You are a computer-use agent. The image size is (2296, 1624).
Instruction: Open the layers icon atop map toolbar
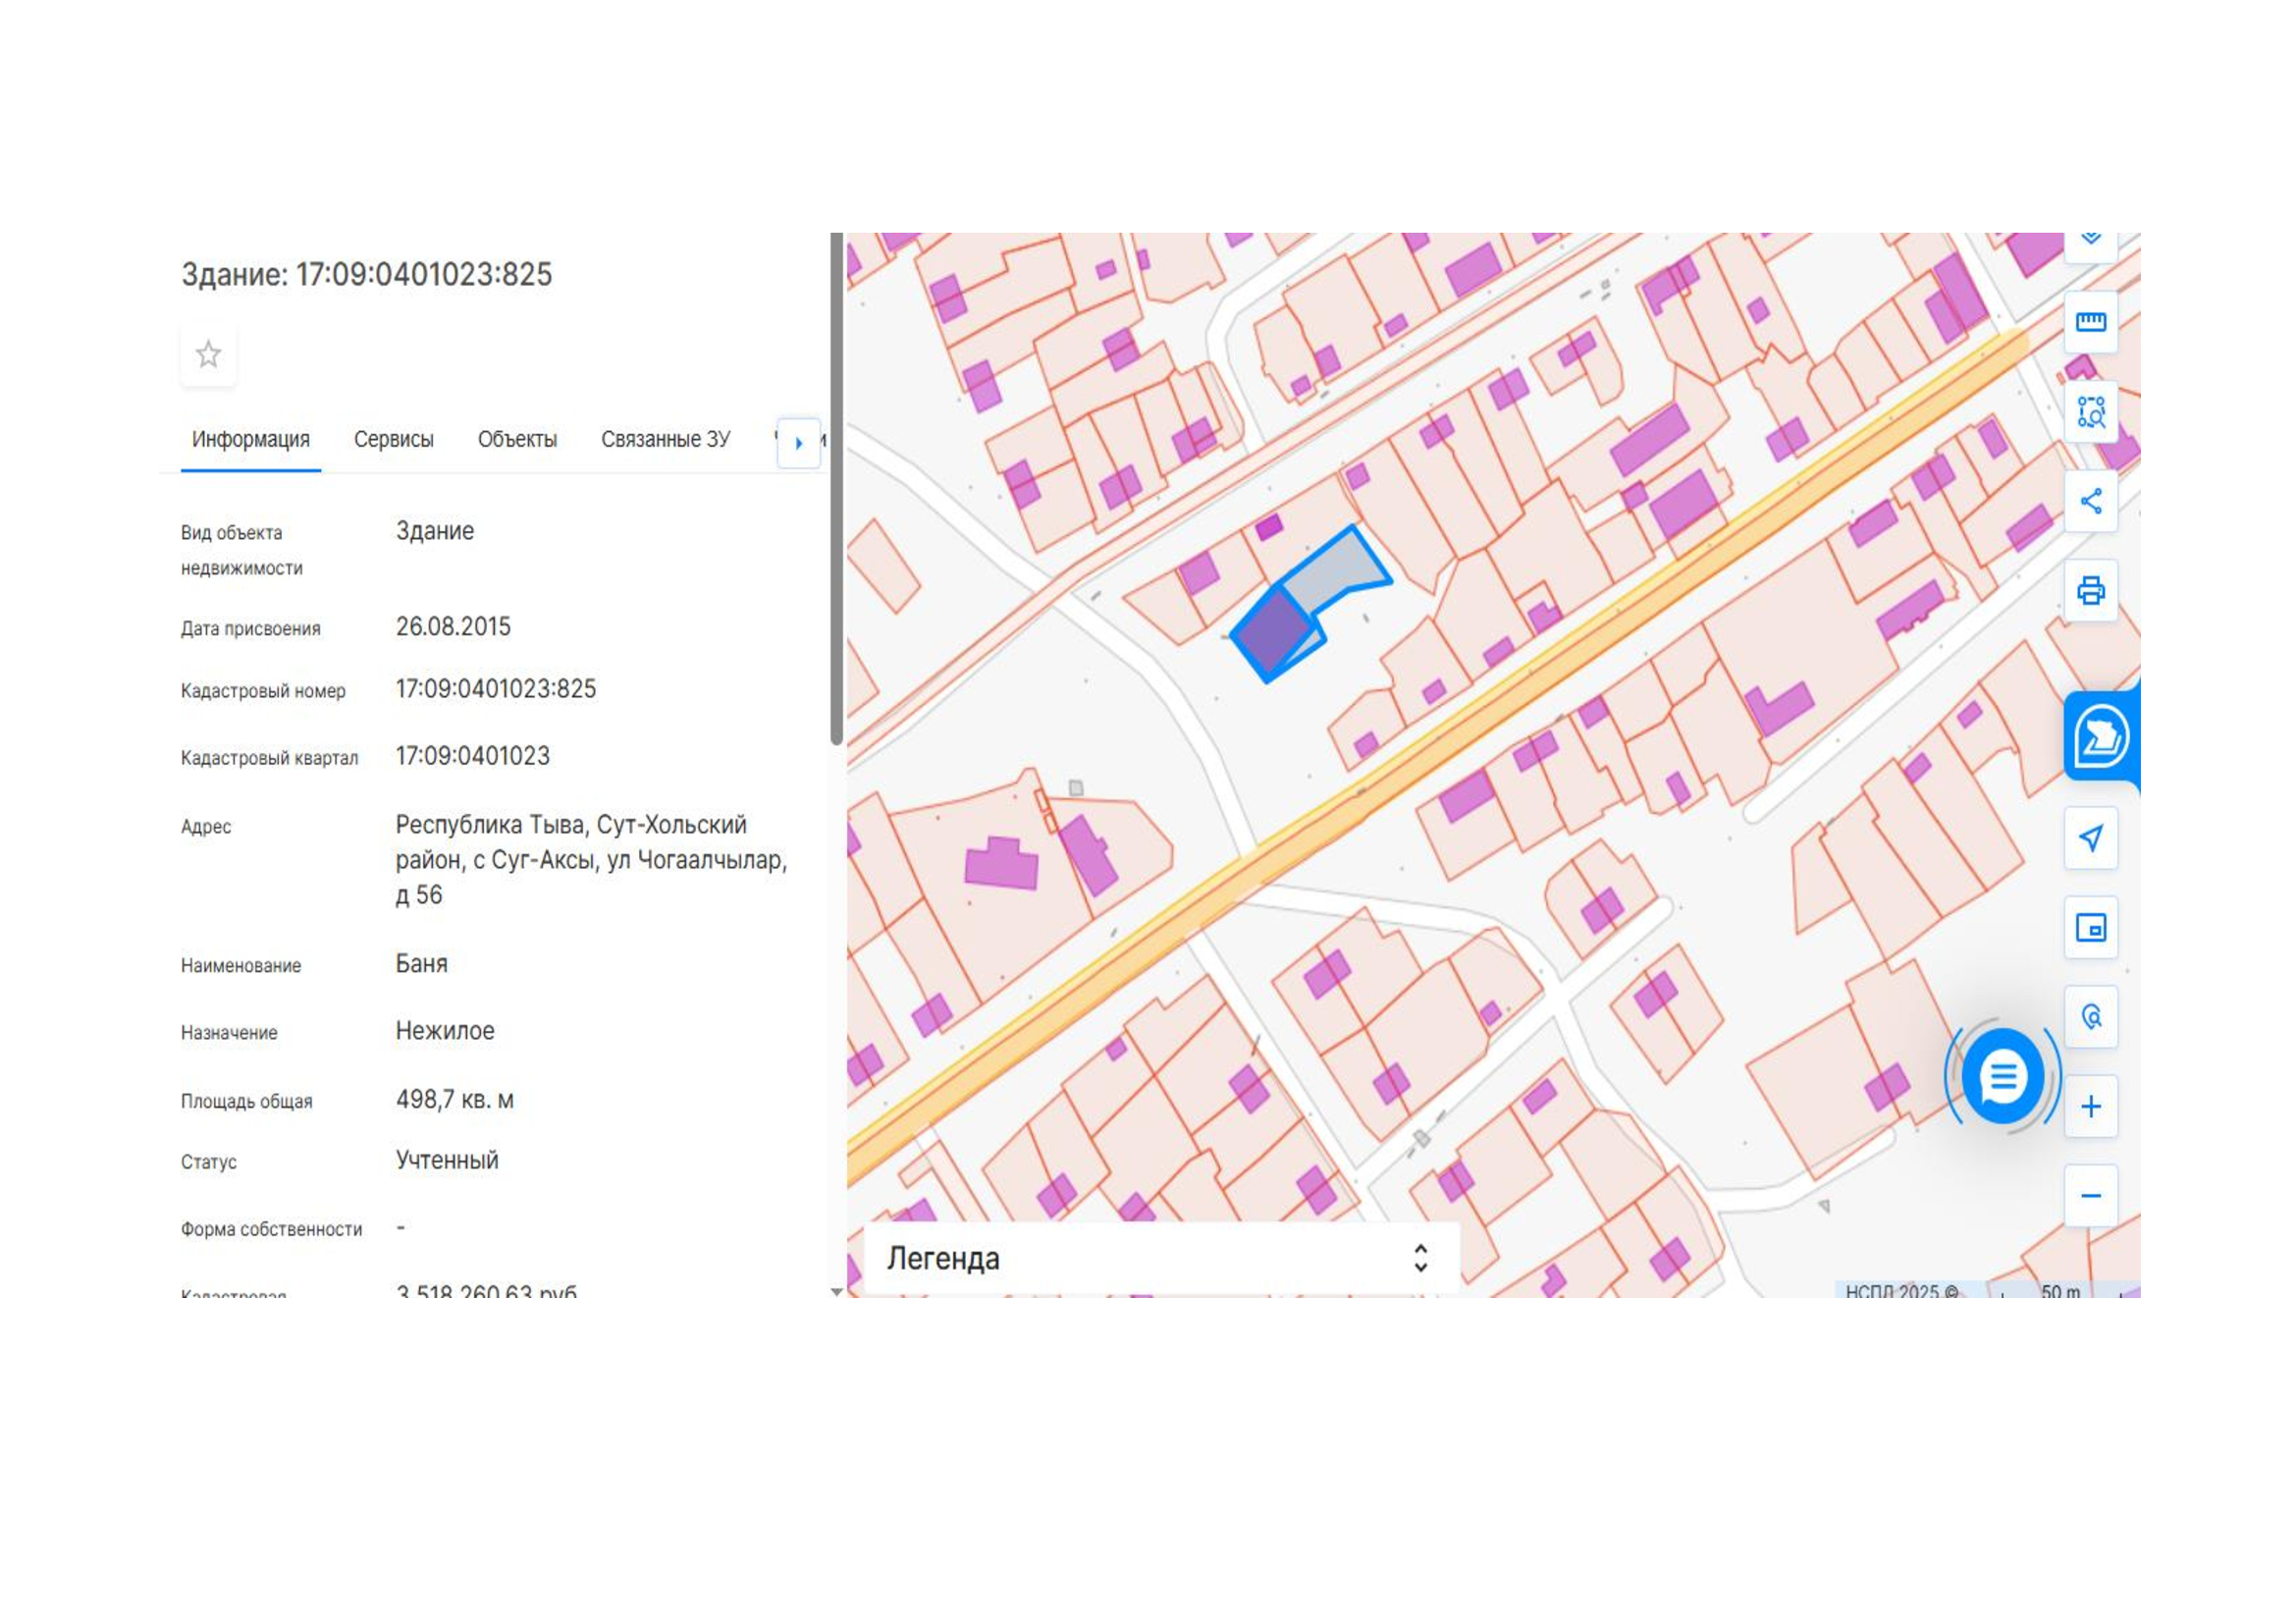(2091, 240)
